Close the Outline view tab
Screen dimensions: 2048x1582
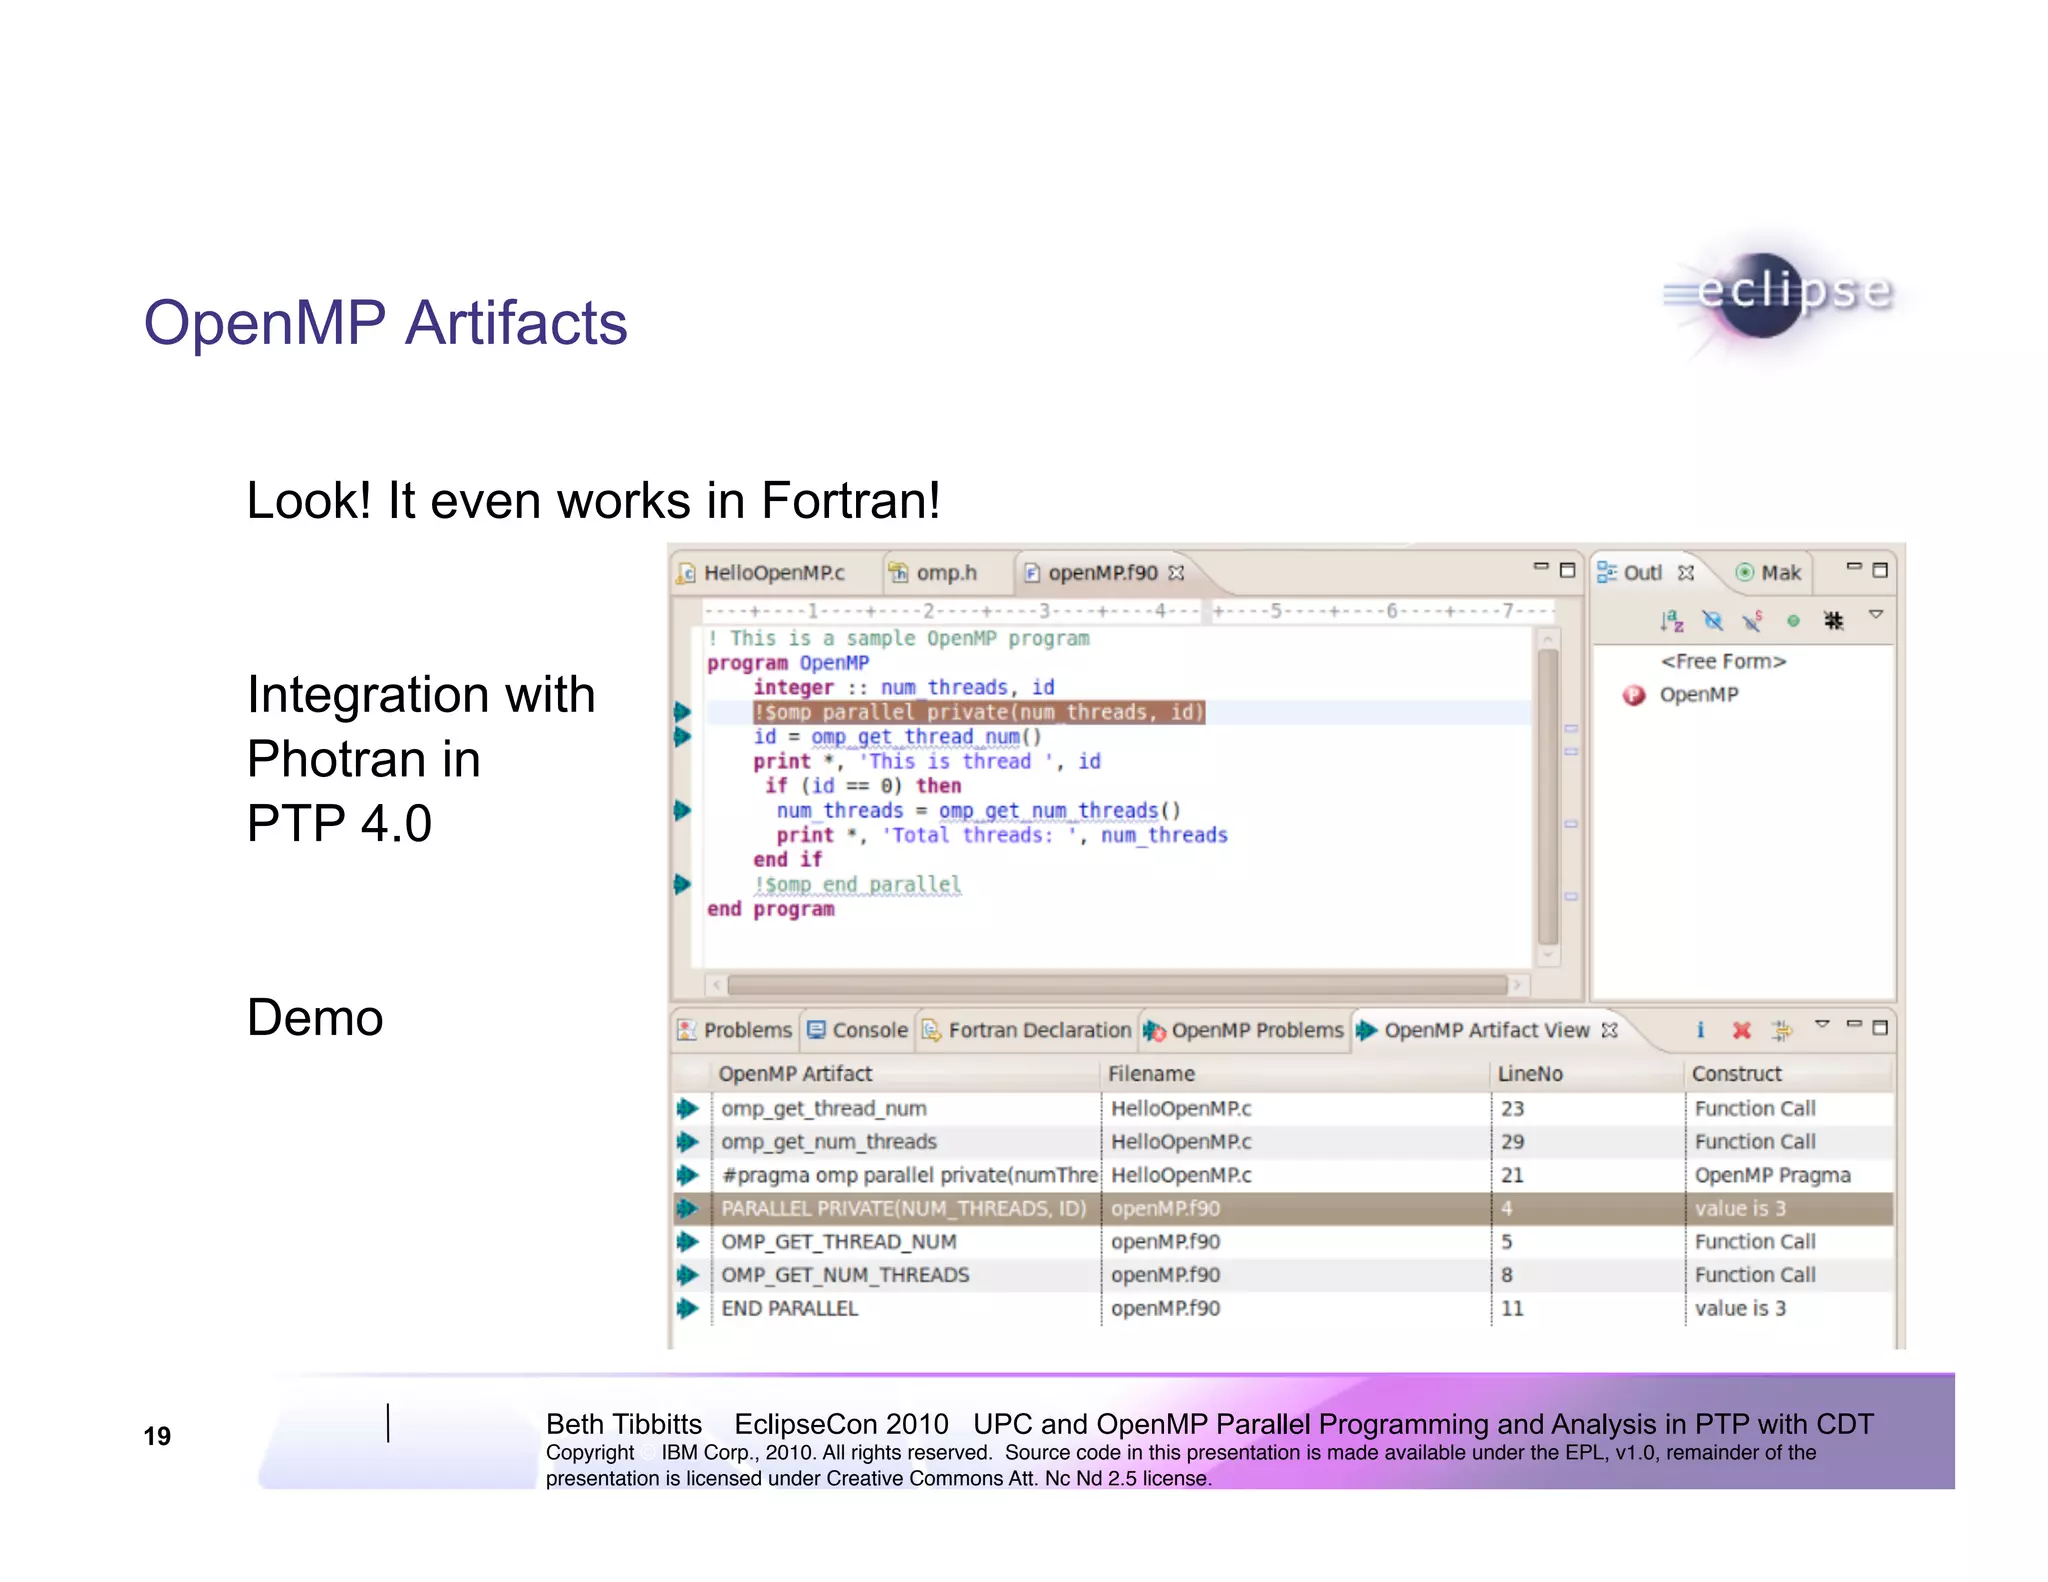[1686, 572]
